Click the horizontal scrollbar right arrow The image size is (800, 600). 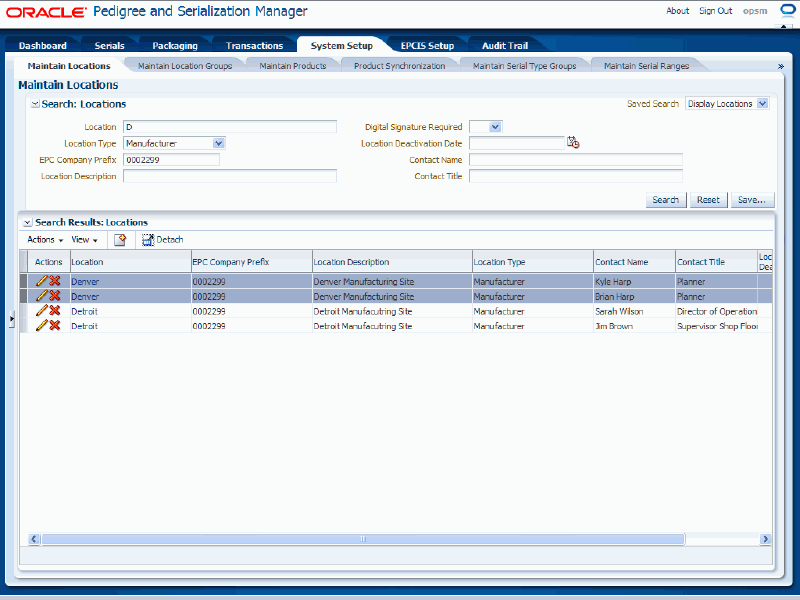coord(765,539)
